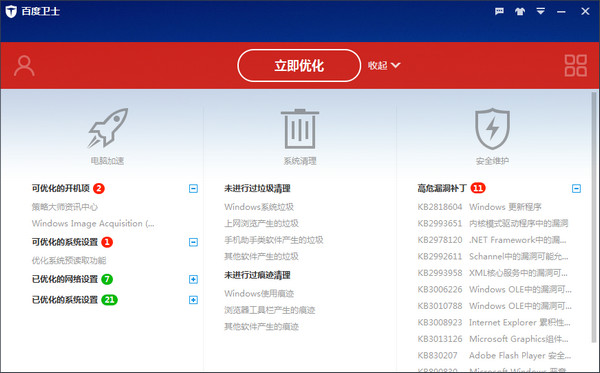Image resolution: width=600 pixels, height=373 pixels.
Task: Click the green badge 7 next to 已优化的网络设置
Action: [107, 279]
